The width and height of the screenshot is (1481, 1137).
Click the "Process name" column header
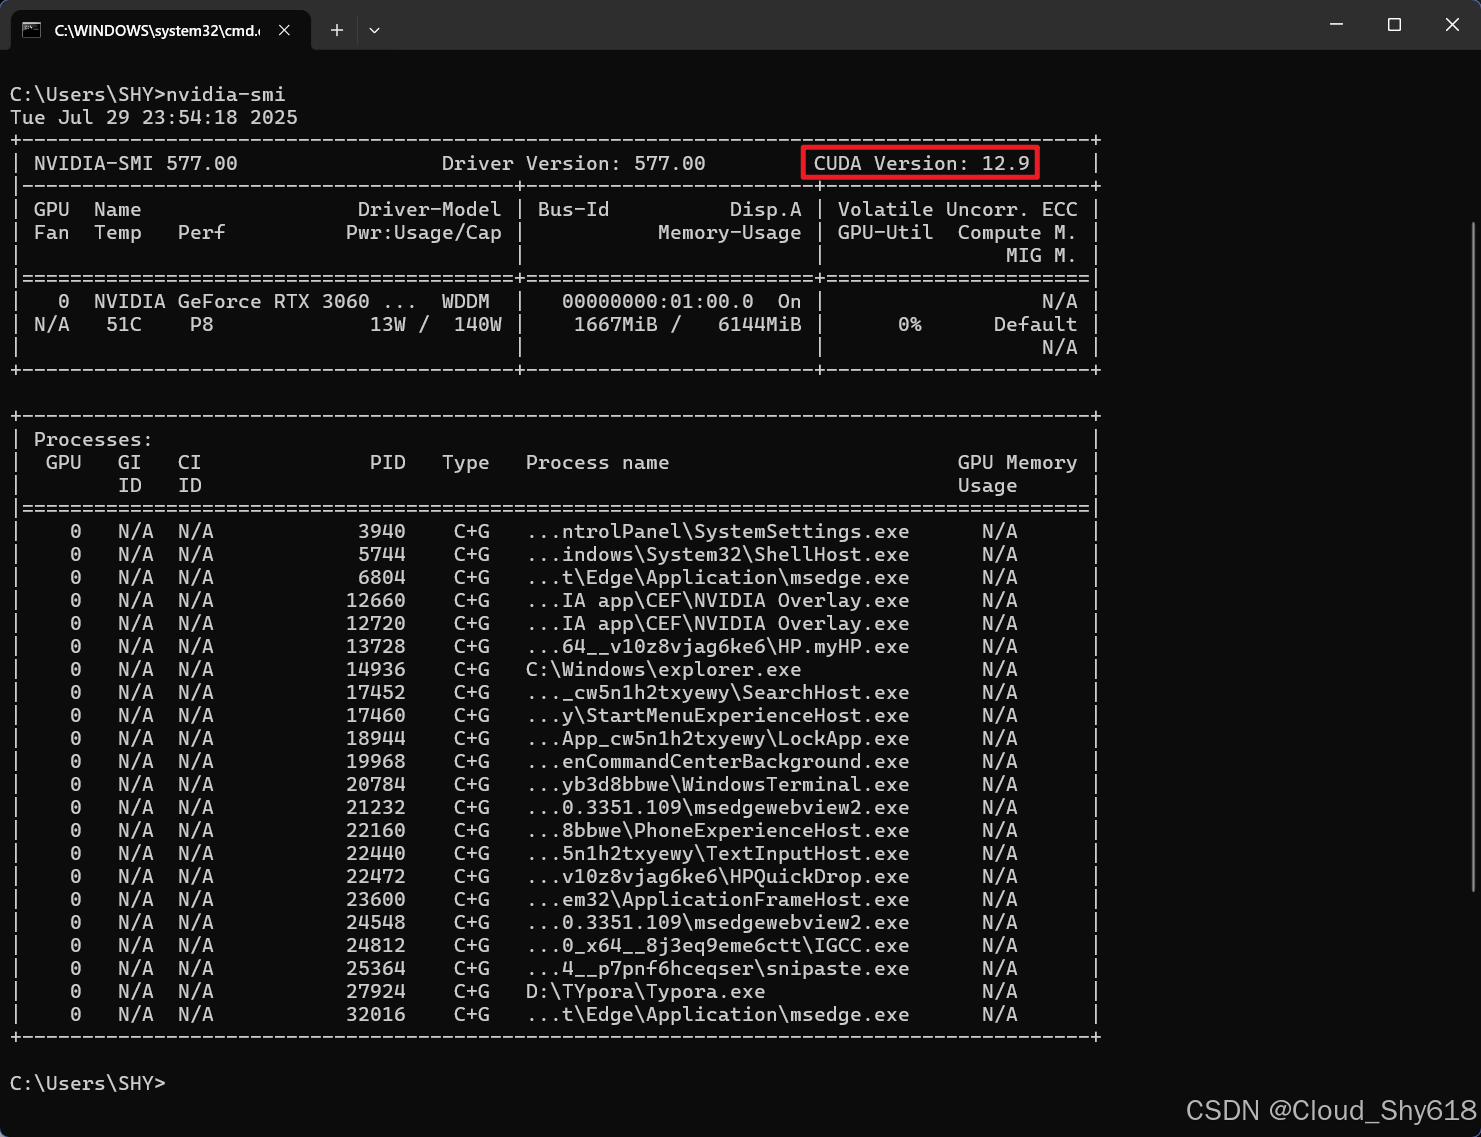point(598,462)
